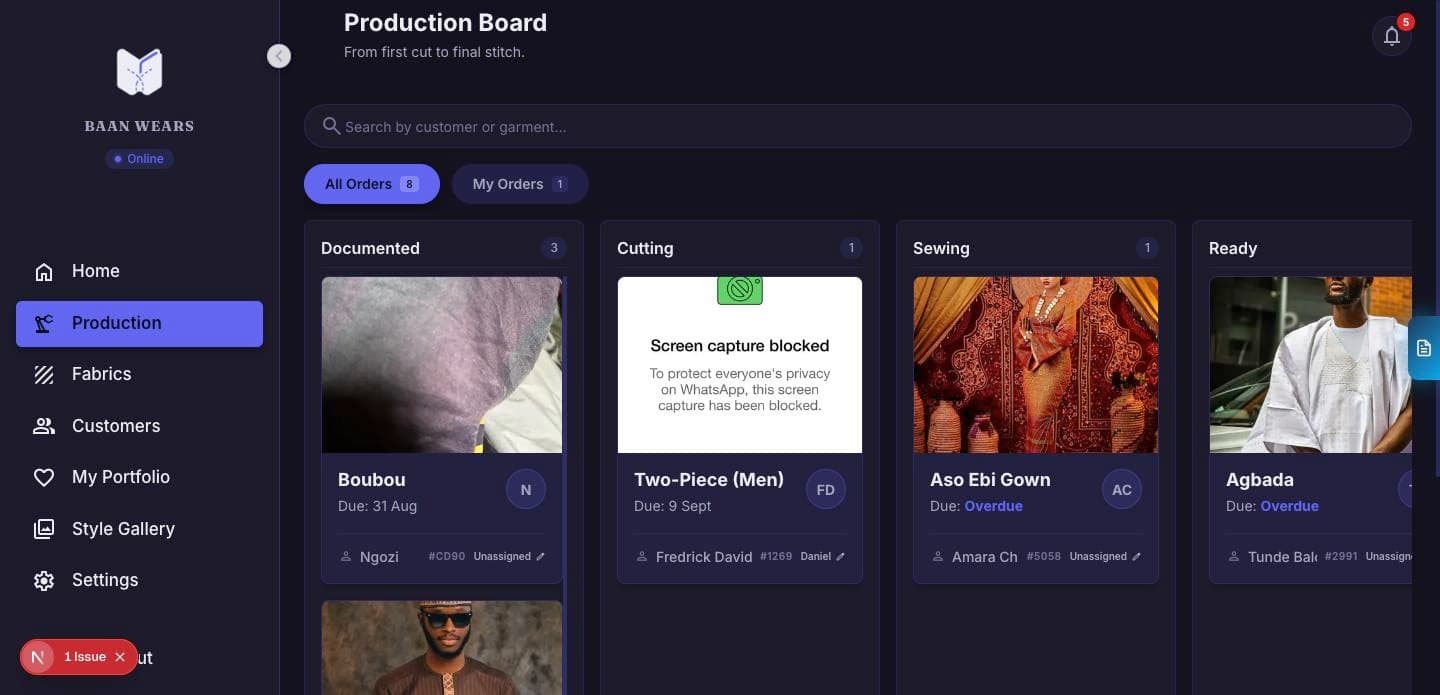Click the Baan Wears logo icon
The width and height of the screenshot is (1440, 695).
139,72
